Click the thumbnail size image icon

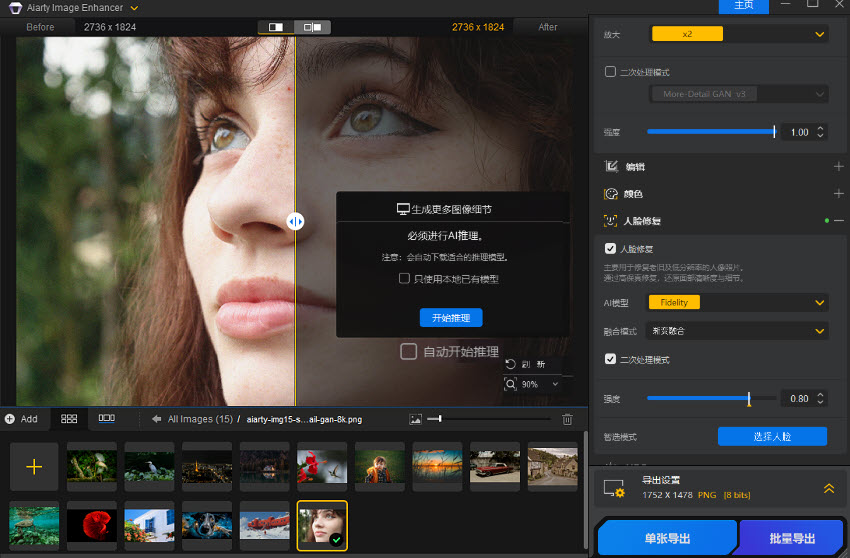point(415,419)
